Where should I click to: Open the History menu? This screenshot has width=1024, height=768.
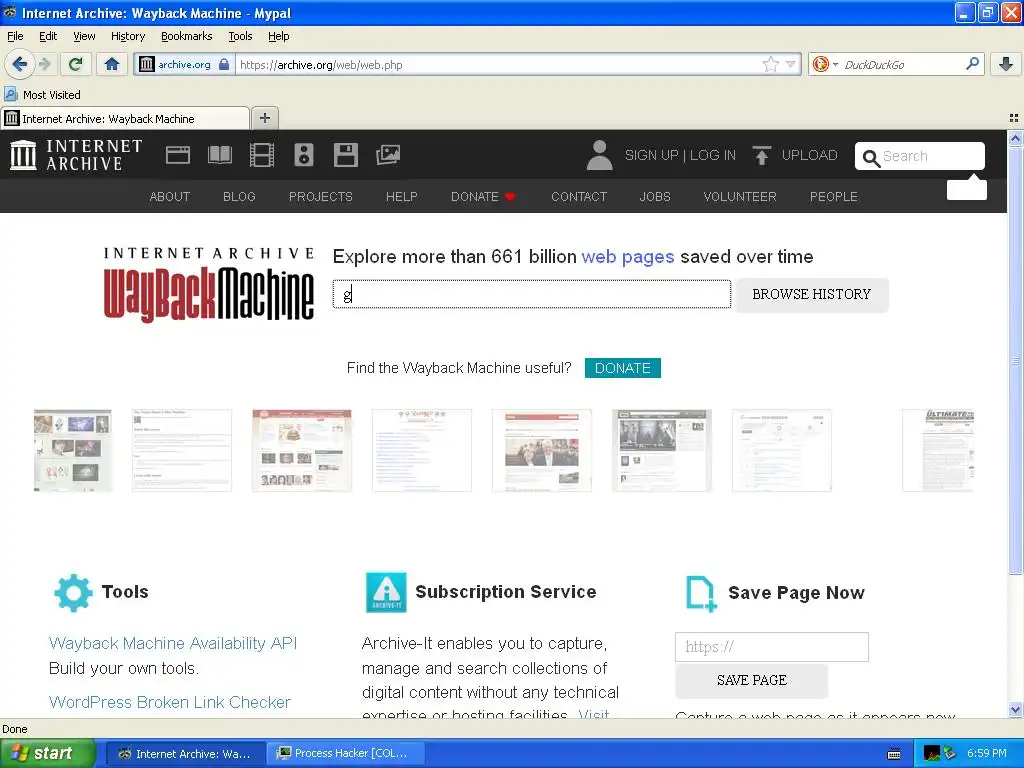coord(128,36)
